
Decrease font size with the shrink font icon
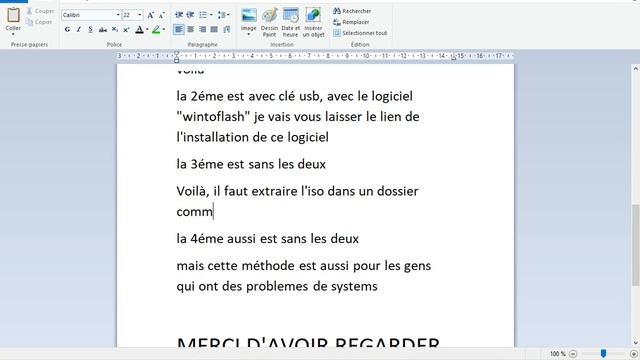pos(162,15)
